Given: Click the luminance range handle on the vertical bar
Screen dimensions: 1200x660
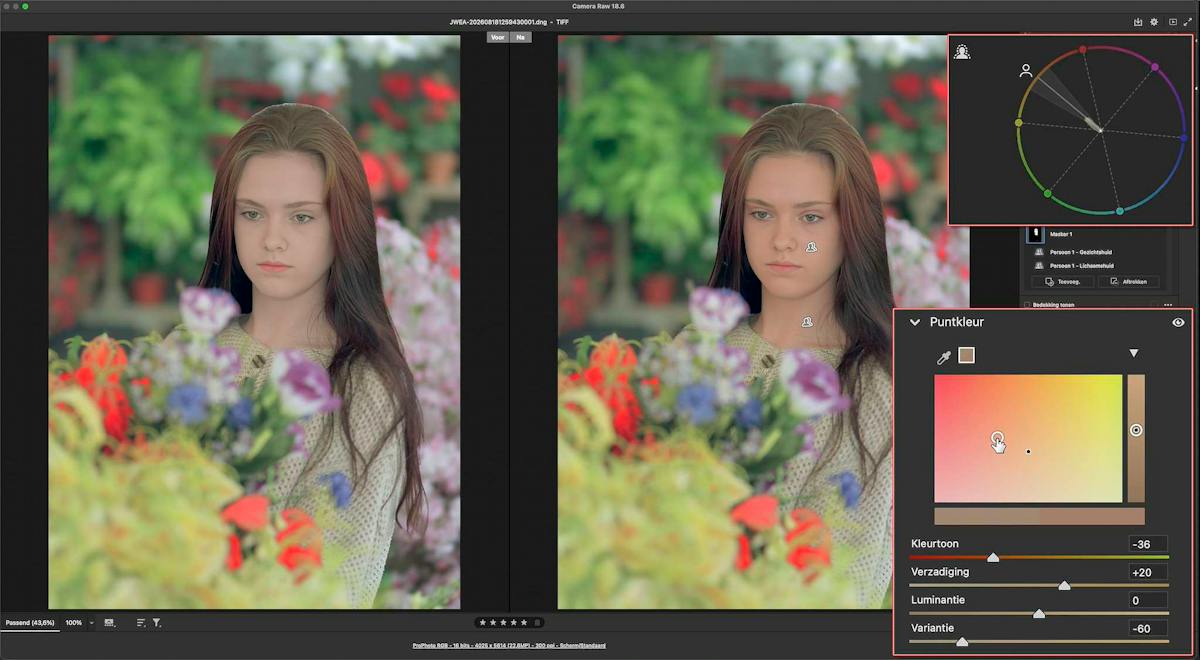Looking at the screenshot, I should [1136, 430].
